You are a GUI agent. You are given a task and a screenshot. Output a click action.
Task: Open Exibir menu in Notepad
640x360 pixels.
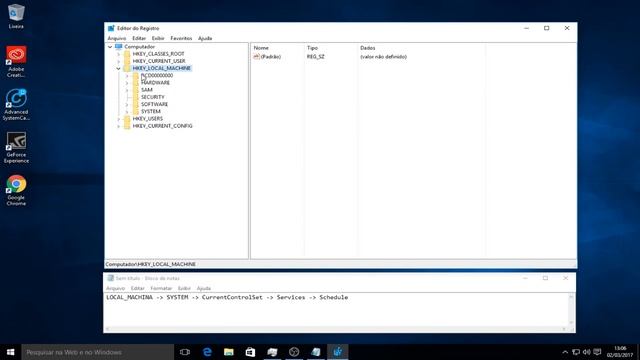(184, 288)
